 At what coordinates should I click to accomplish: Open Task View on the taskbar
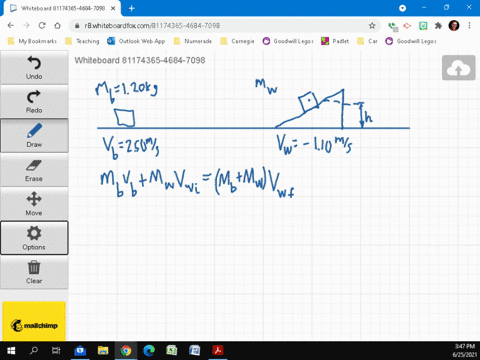[x=56, y=350]
